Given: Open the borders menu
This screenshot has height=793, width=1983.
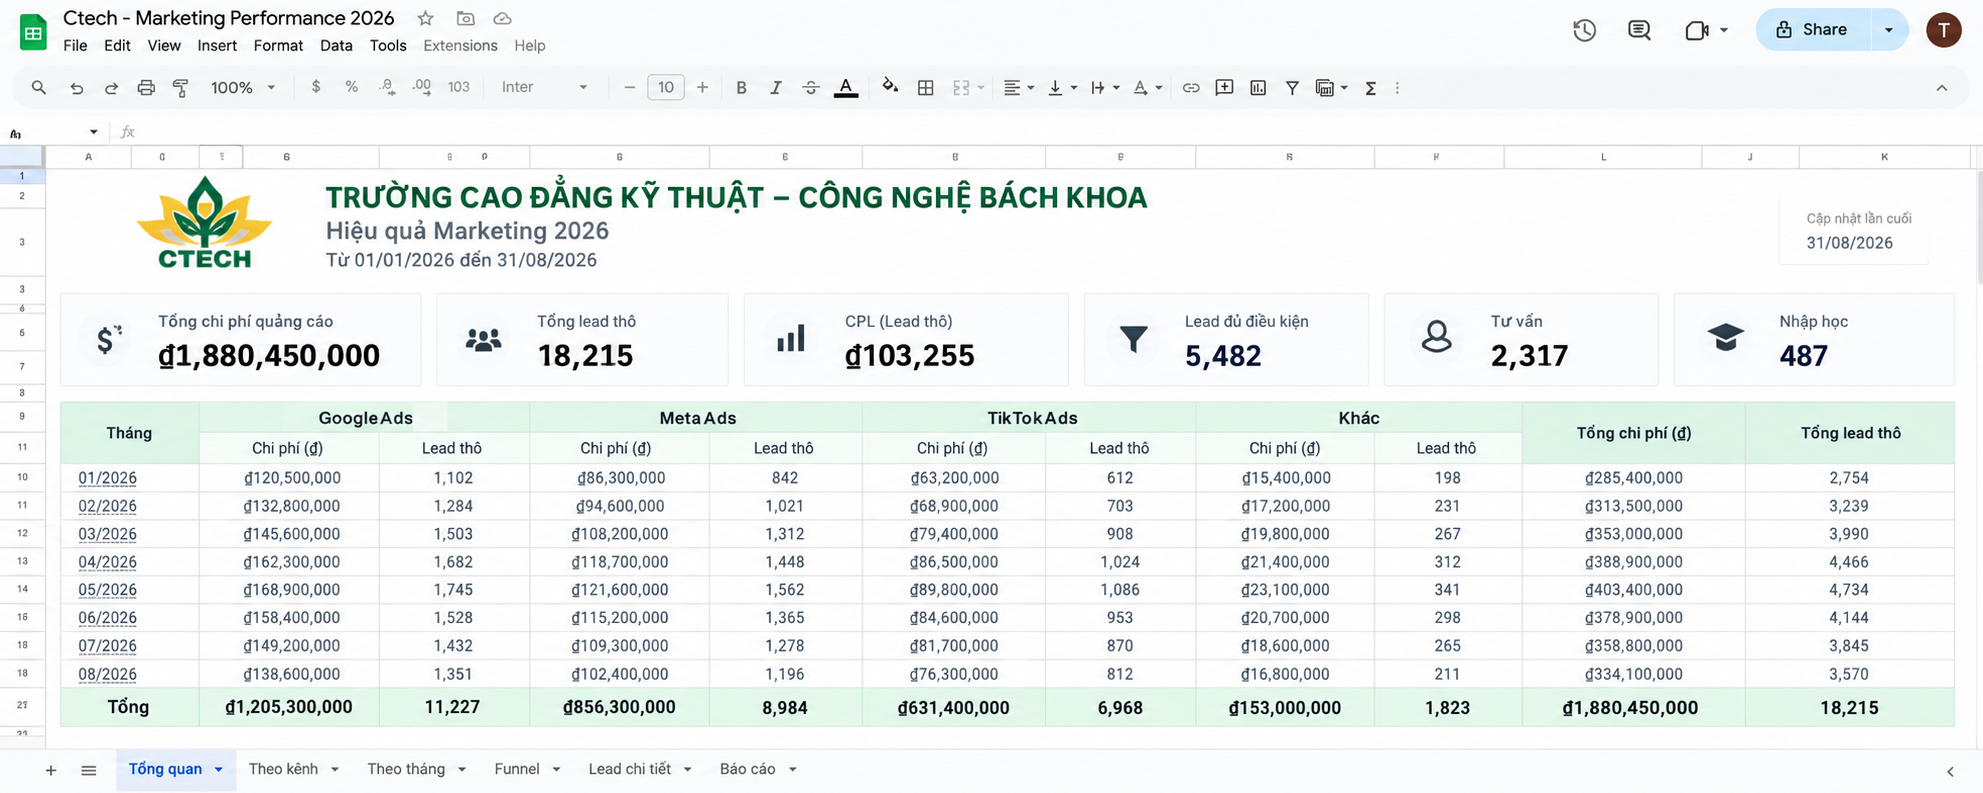Looking at the screenshot, I should [x=926, y=88].
